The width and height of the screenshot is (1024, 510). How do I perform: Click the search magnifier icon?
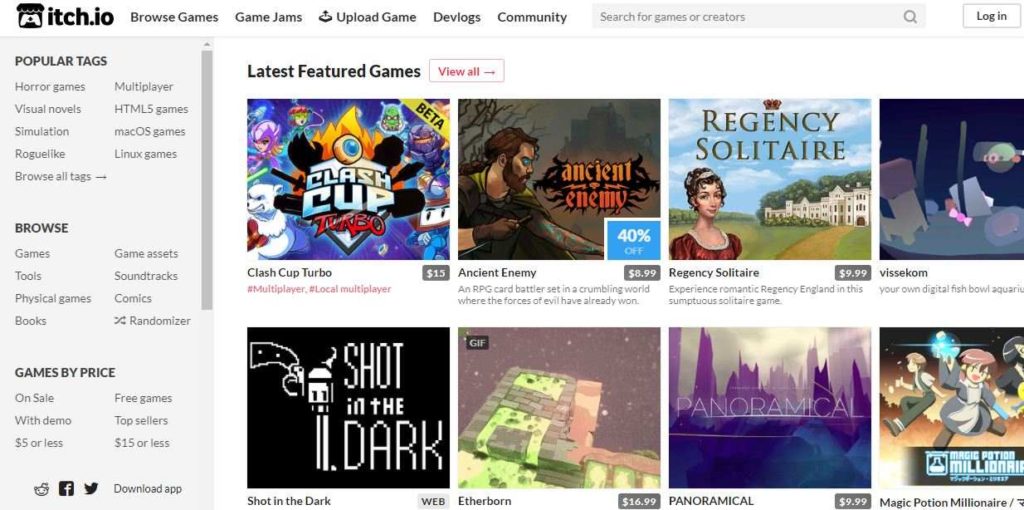[x=910, y=17]
